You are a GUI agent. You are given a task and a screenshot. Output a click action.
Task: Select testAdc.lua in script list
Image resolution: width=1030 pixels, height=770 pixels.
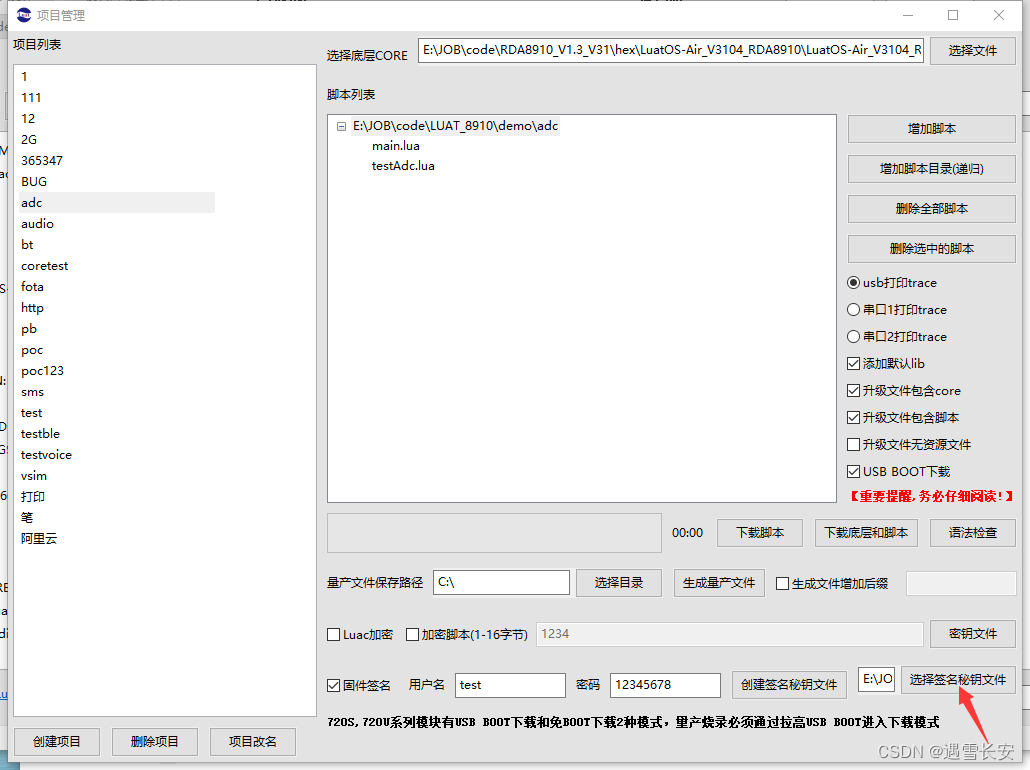[403, 166]
